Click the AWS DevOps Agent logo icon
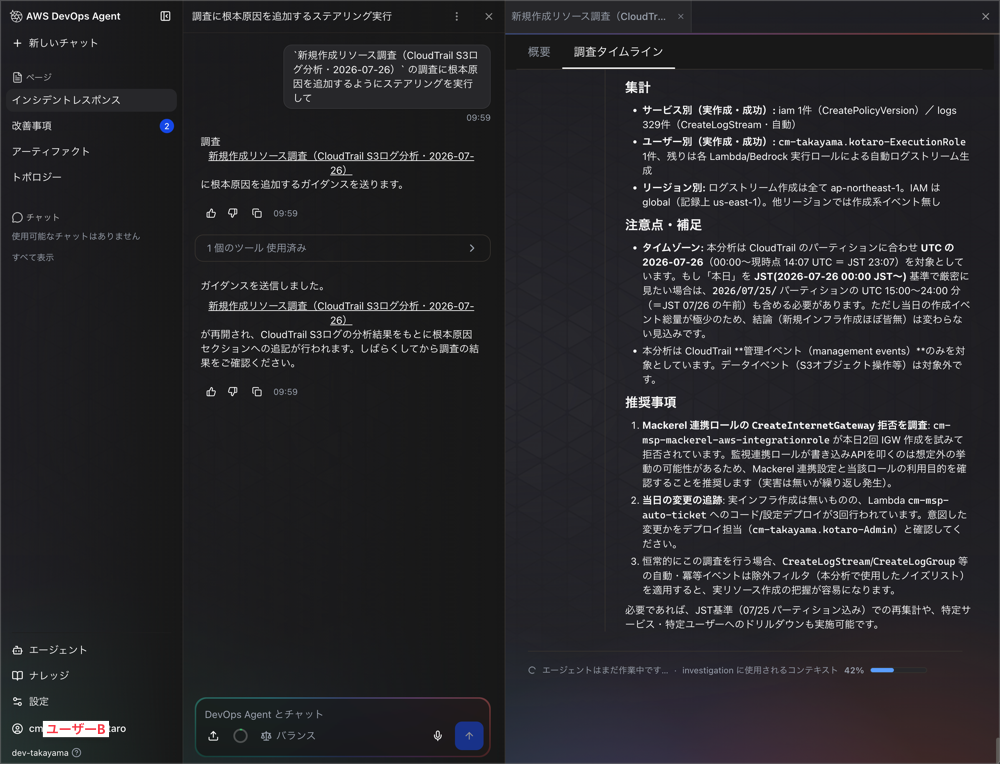1000x764 pixels. coord(17,16)
